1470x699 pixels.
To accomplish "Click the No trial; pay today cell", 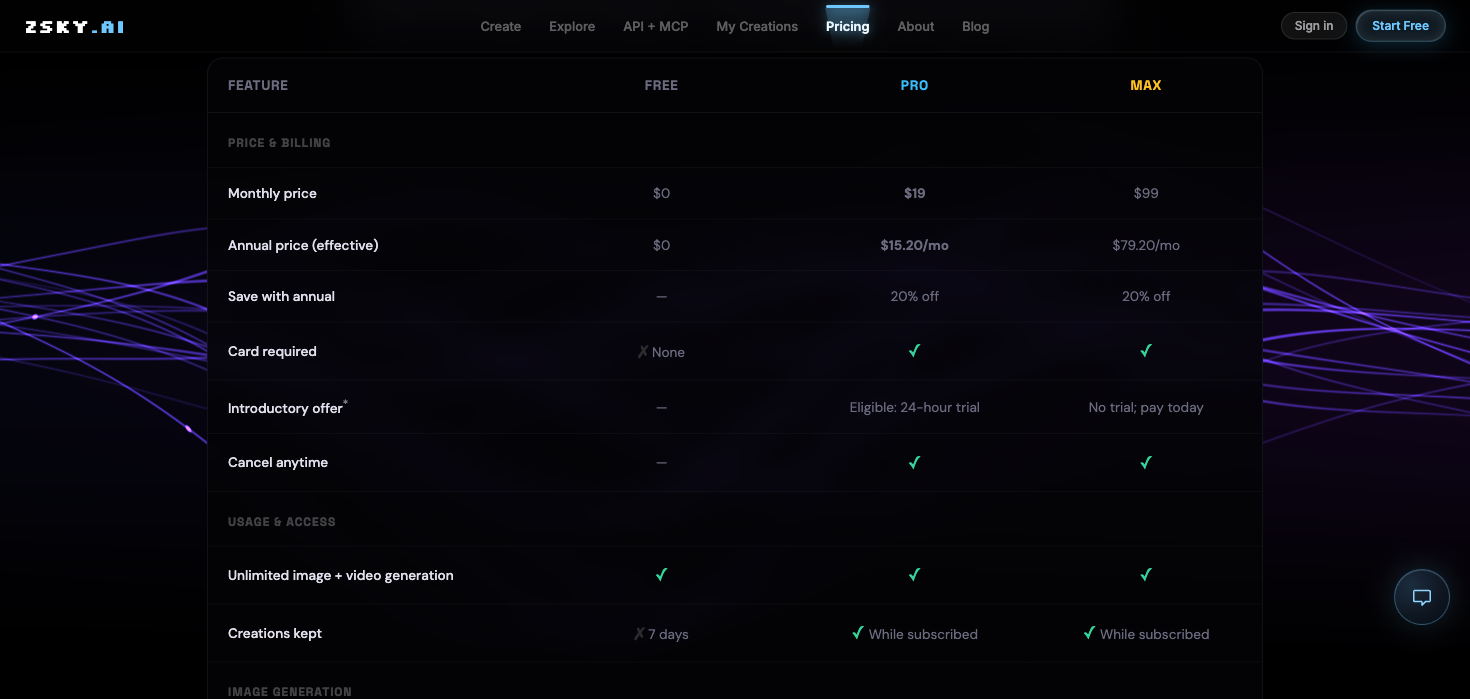I will click(1146, 407).
